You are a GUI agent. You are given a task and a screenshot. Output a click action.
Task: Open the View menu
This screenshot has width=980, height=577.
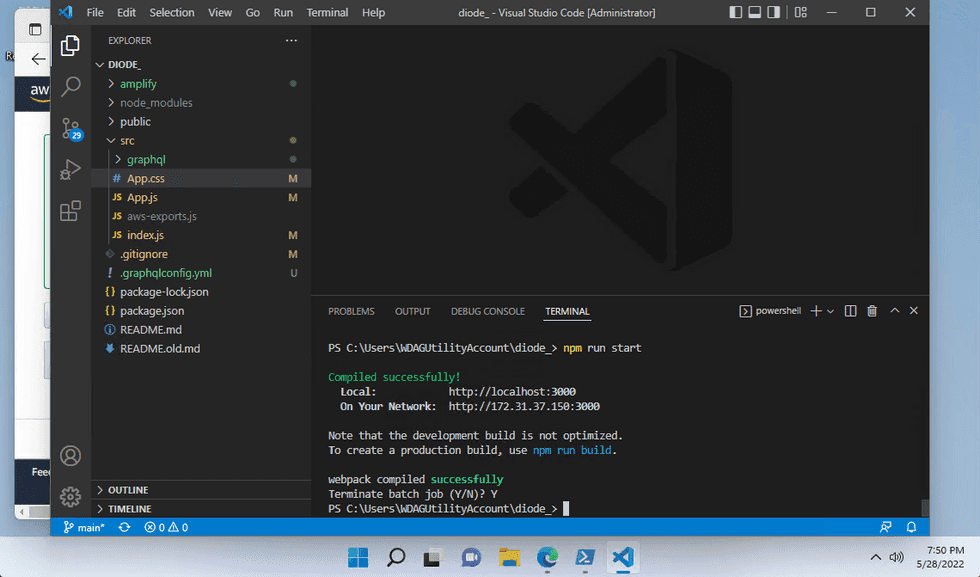tap(220, 13)
